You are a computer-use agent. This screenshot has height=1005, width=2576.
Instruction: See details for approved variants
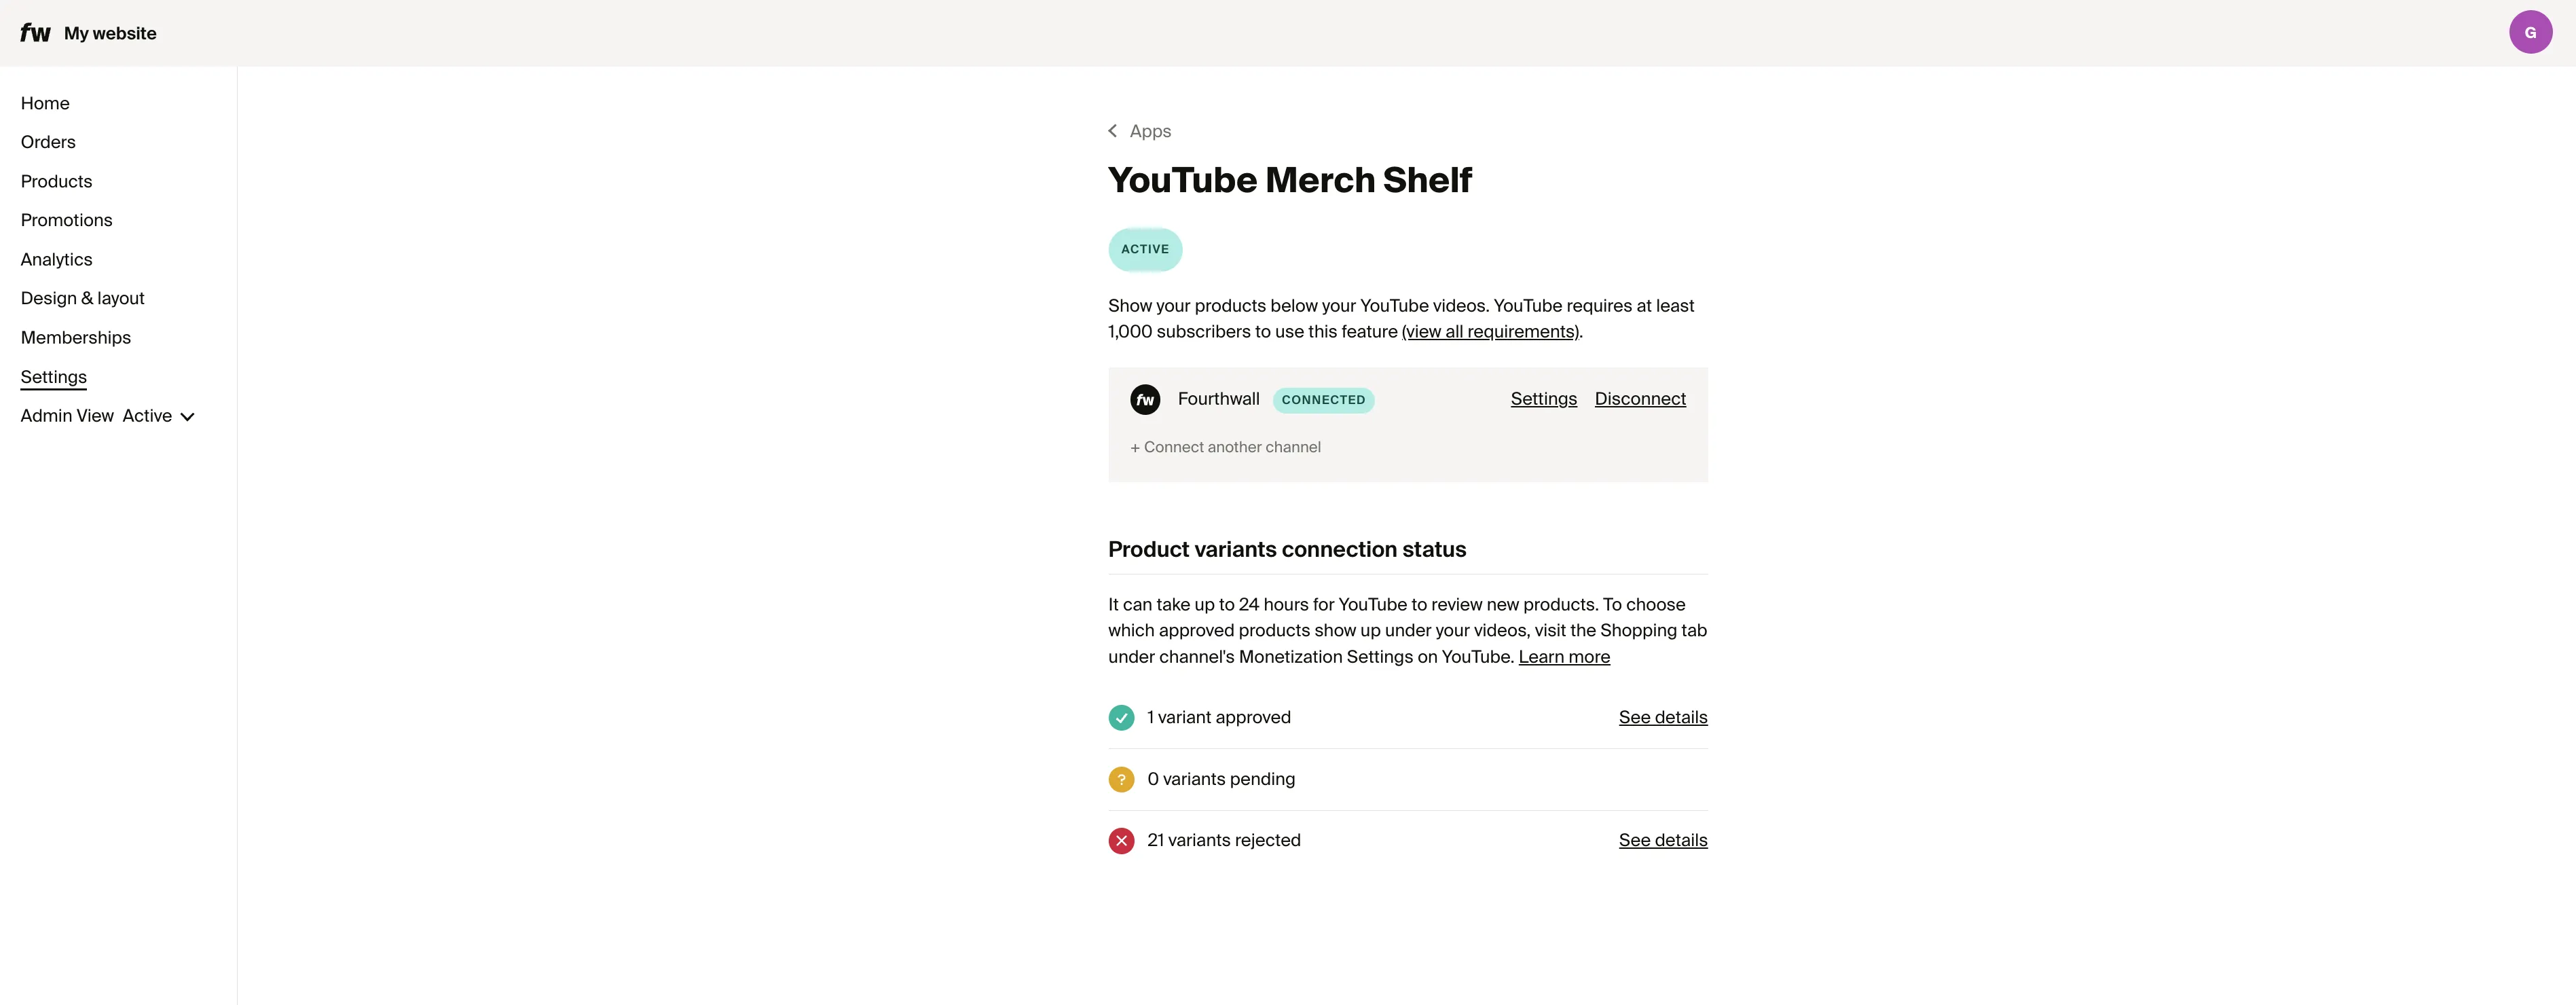point(1662,717)
